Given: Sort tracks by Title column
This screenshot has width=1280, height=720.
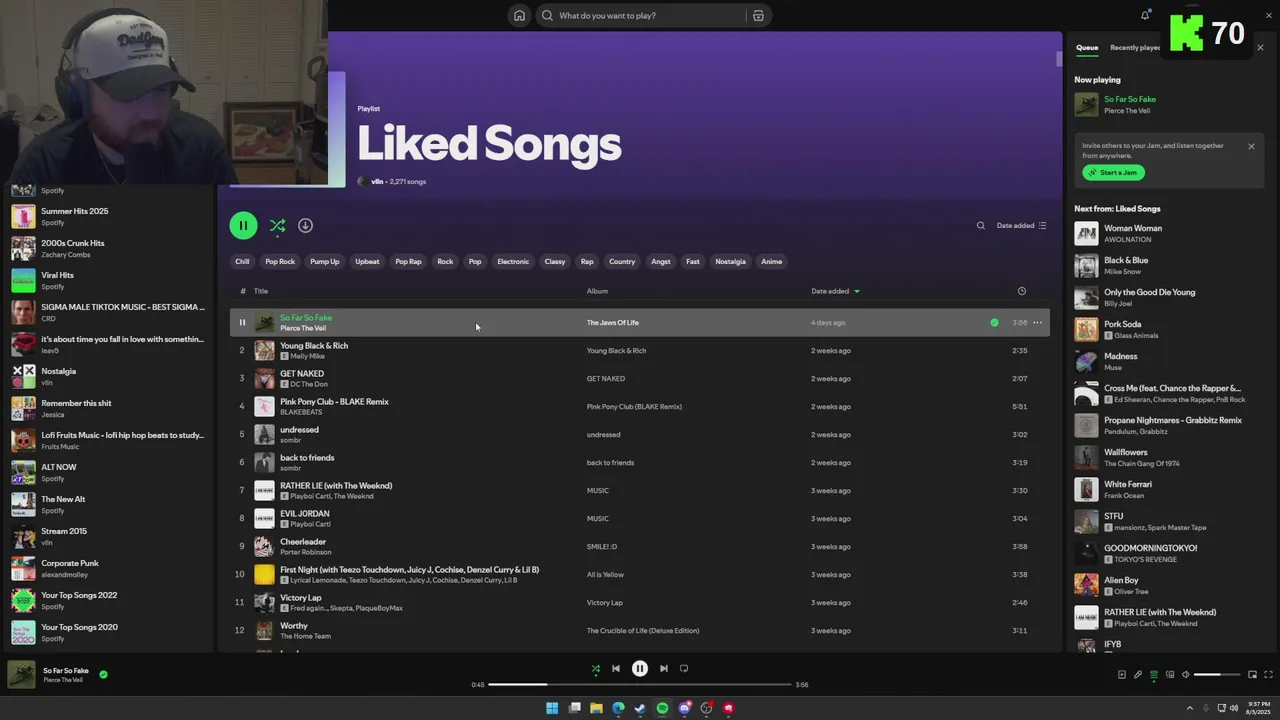Looking at the screenshot, I should point(261,291).
